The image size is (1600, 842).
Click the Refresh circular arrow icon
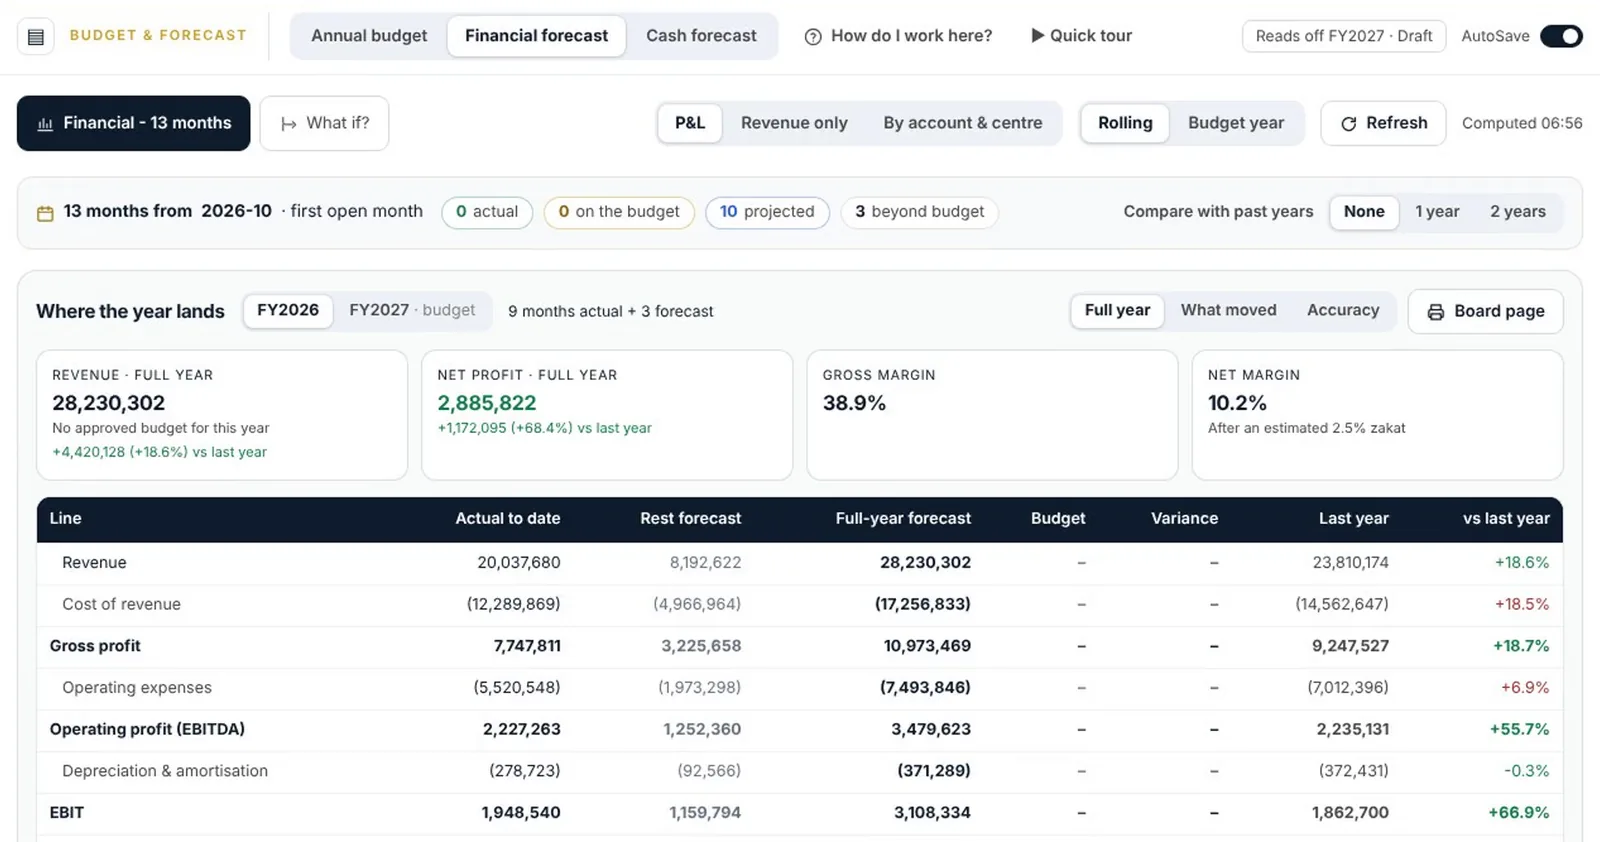(1348, 124)
